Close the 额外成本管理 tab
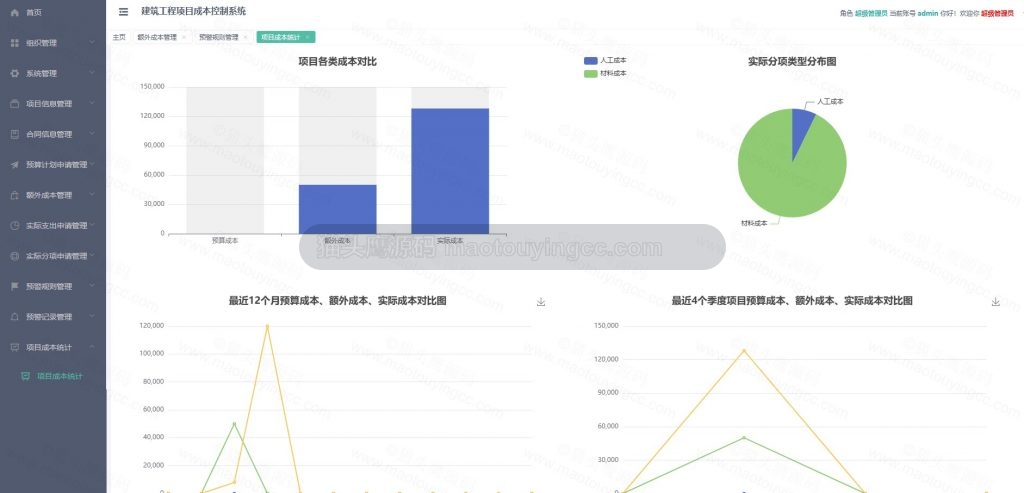The image size is (1024, 493). [184, 37]
